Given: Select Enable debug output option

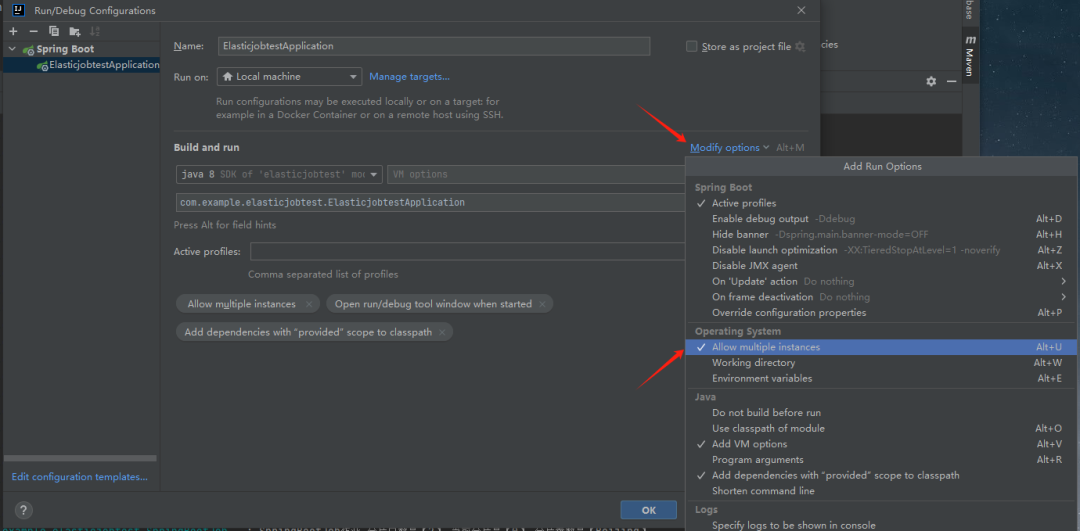Looking at the screenshot, I should click(881, 219).
